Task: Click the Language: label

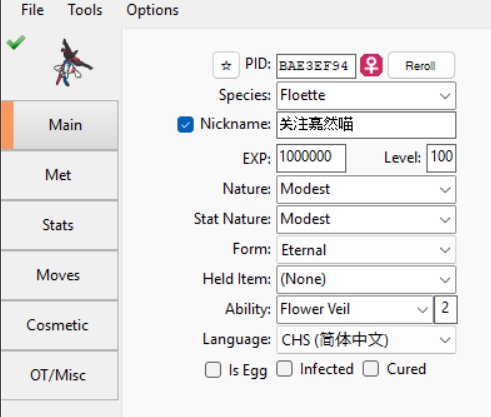Action: [x=237, y=340]
